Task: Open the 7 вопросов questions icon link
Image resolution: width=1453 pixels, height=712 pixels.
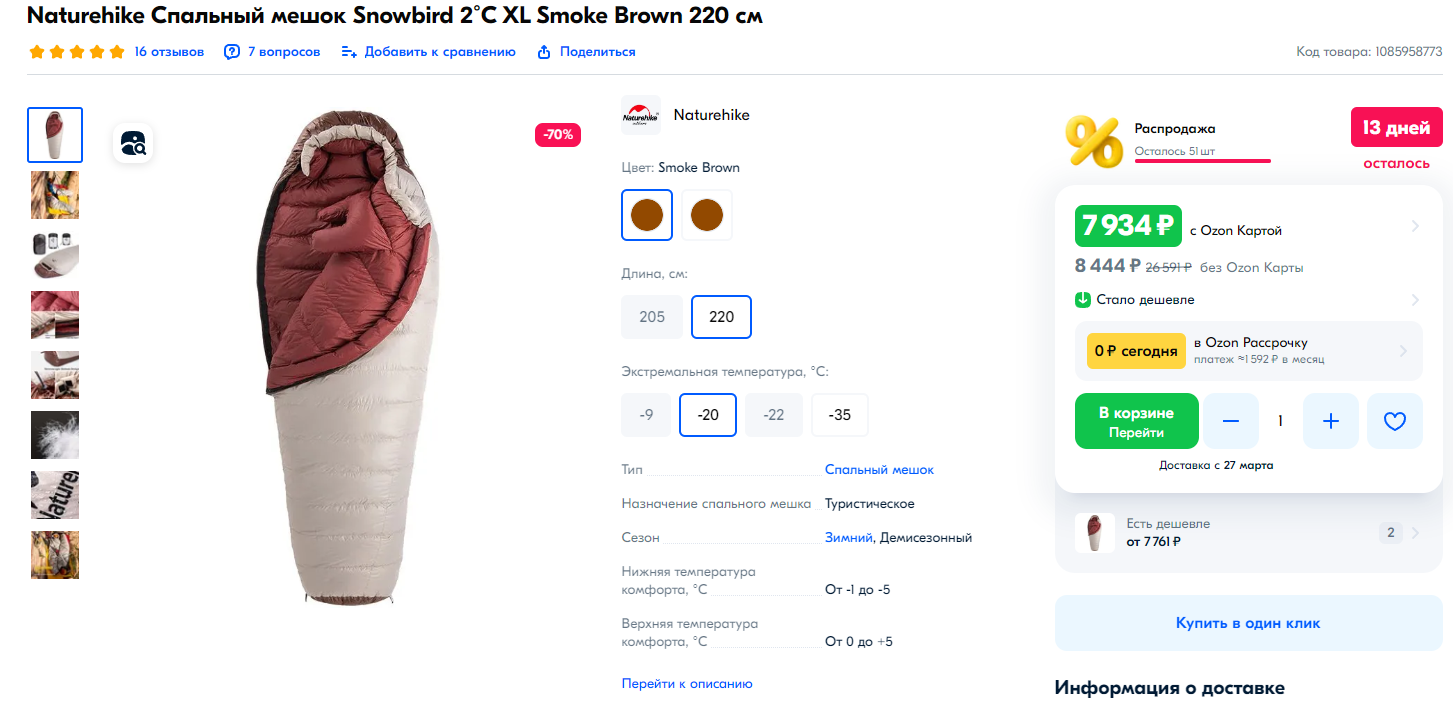Action: pyautogui.click(x=232, y=52)
